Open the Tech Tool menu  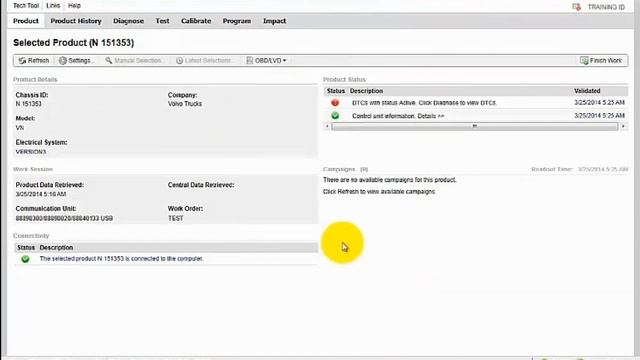pyautogui.click(x=26, y=6)
